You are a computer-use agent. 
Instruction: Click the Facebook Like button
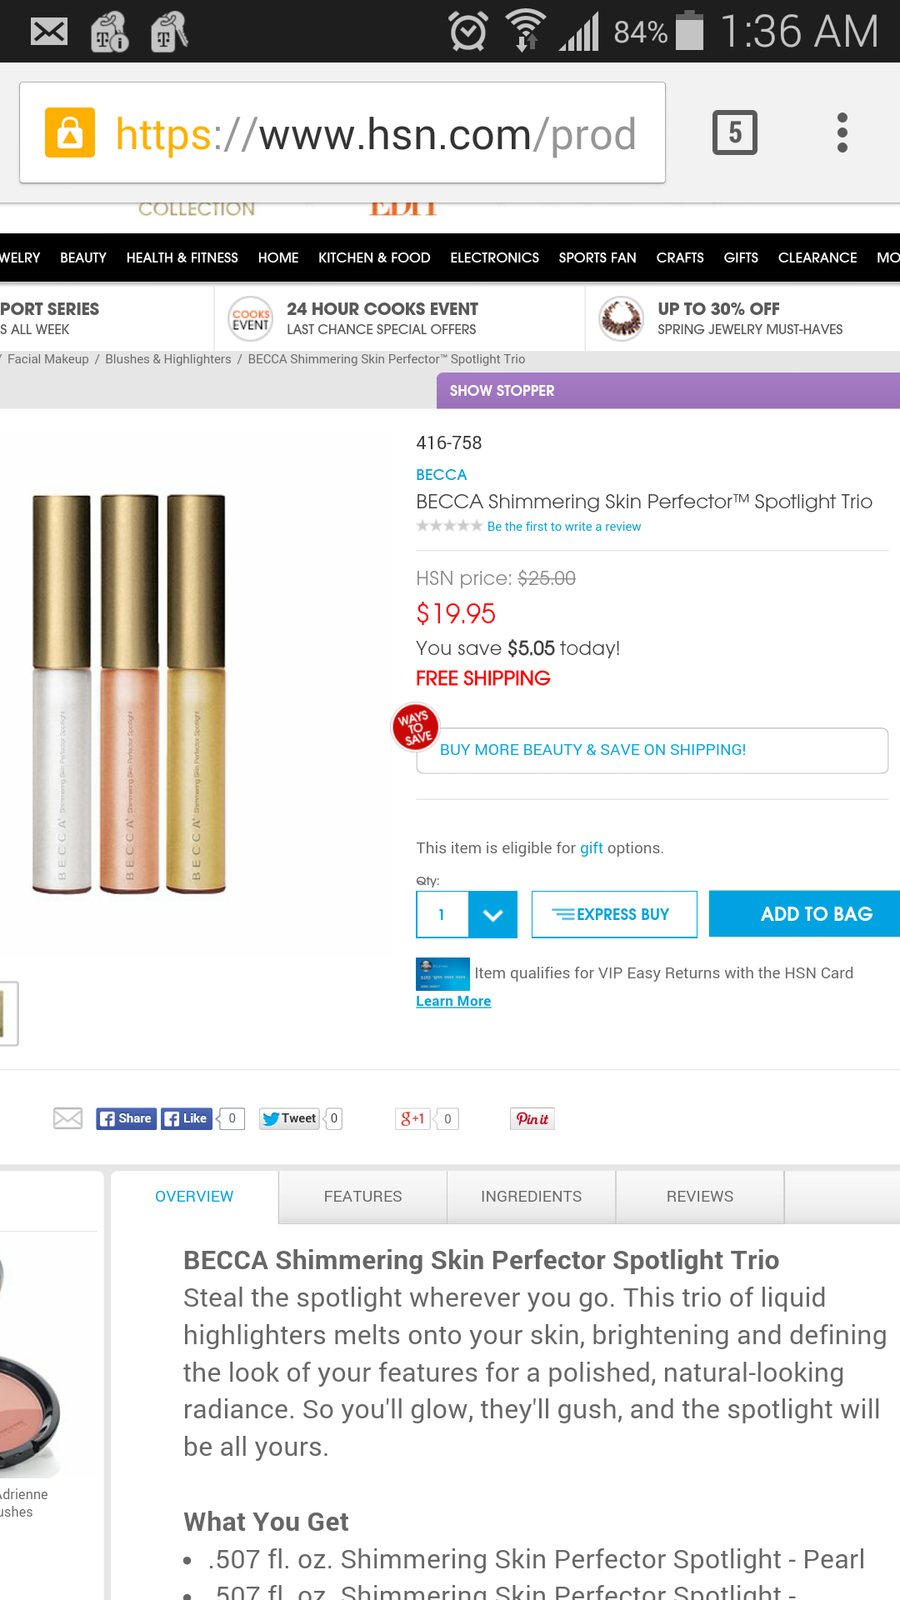pyautogui.click(x=187, y=1118)
